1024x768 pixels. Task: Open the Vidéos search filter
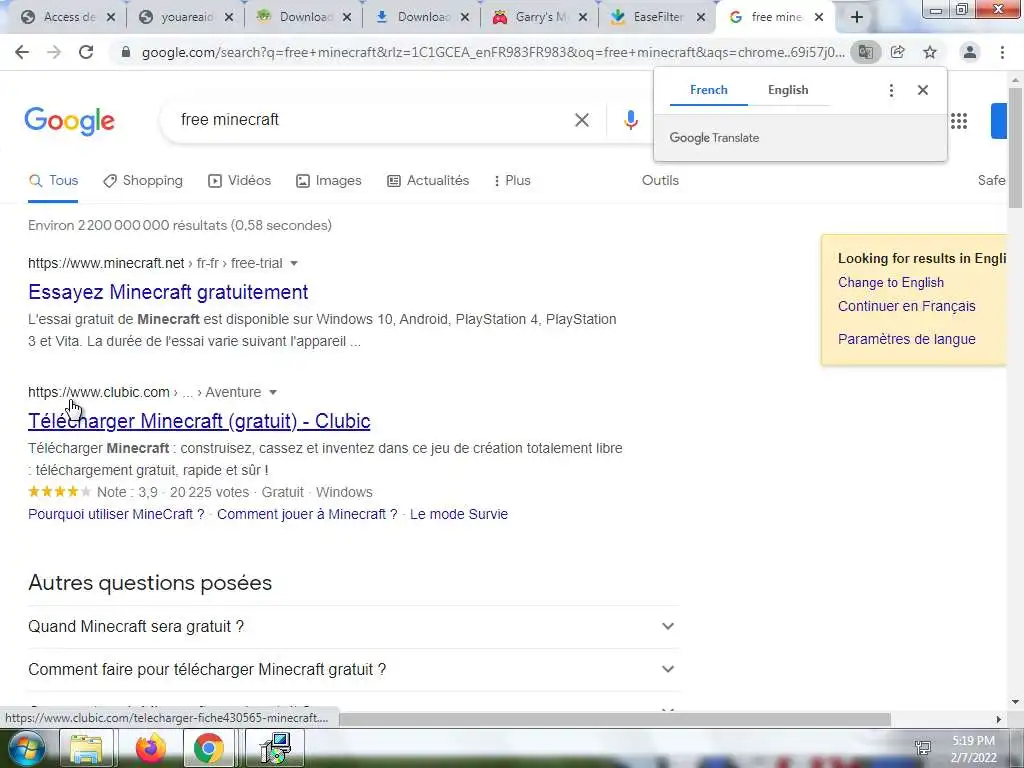click(240, 181)
